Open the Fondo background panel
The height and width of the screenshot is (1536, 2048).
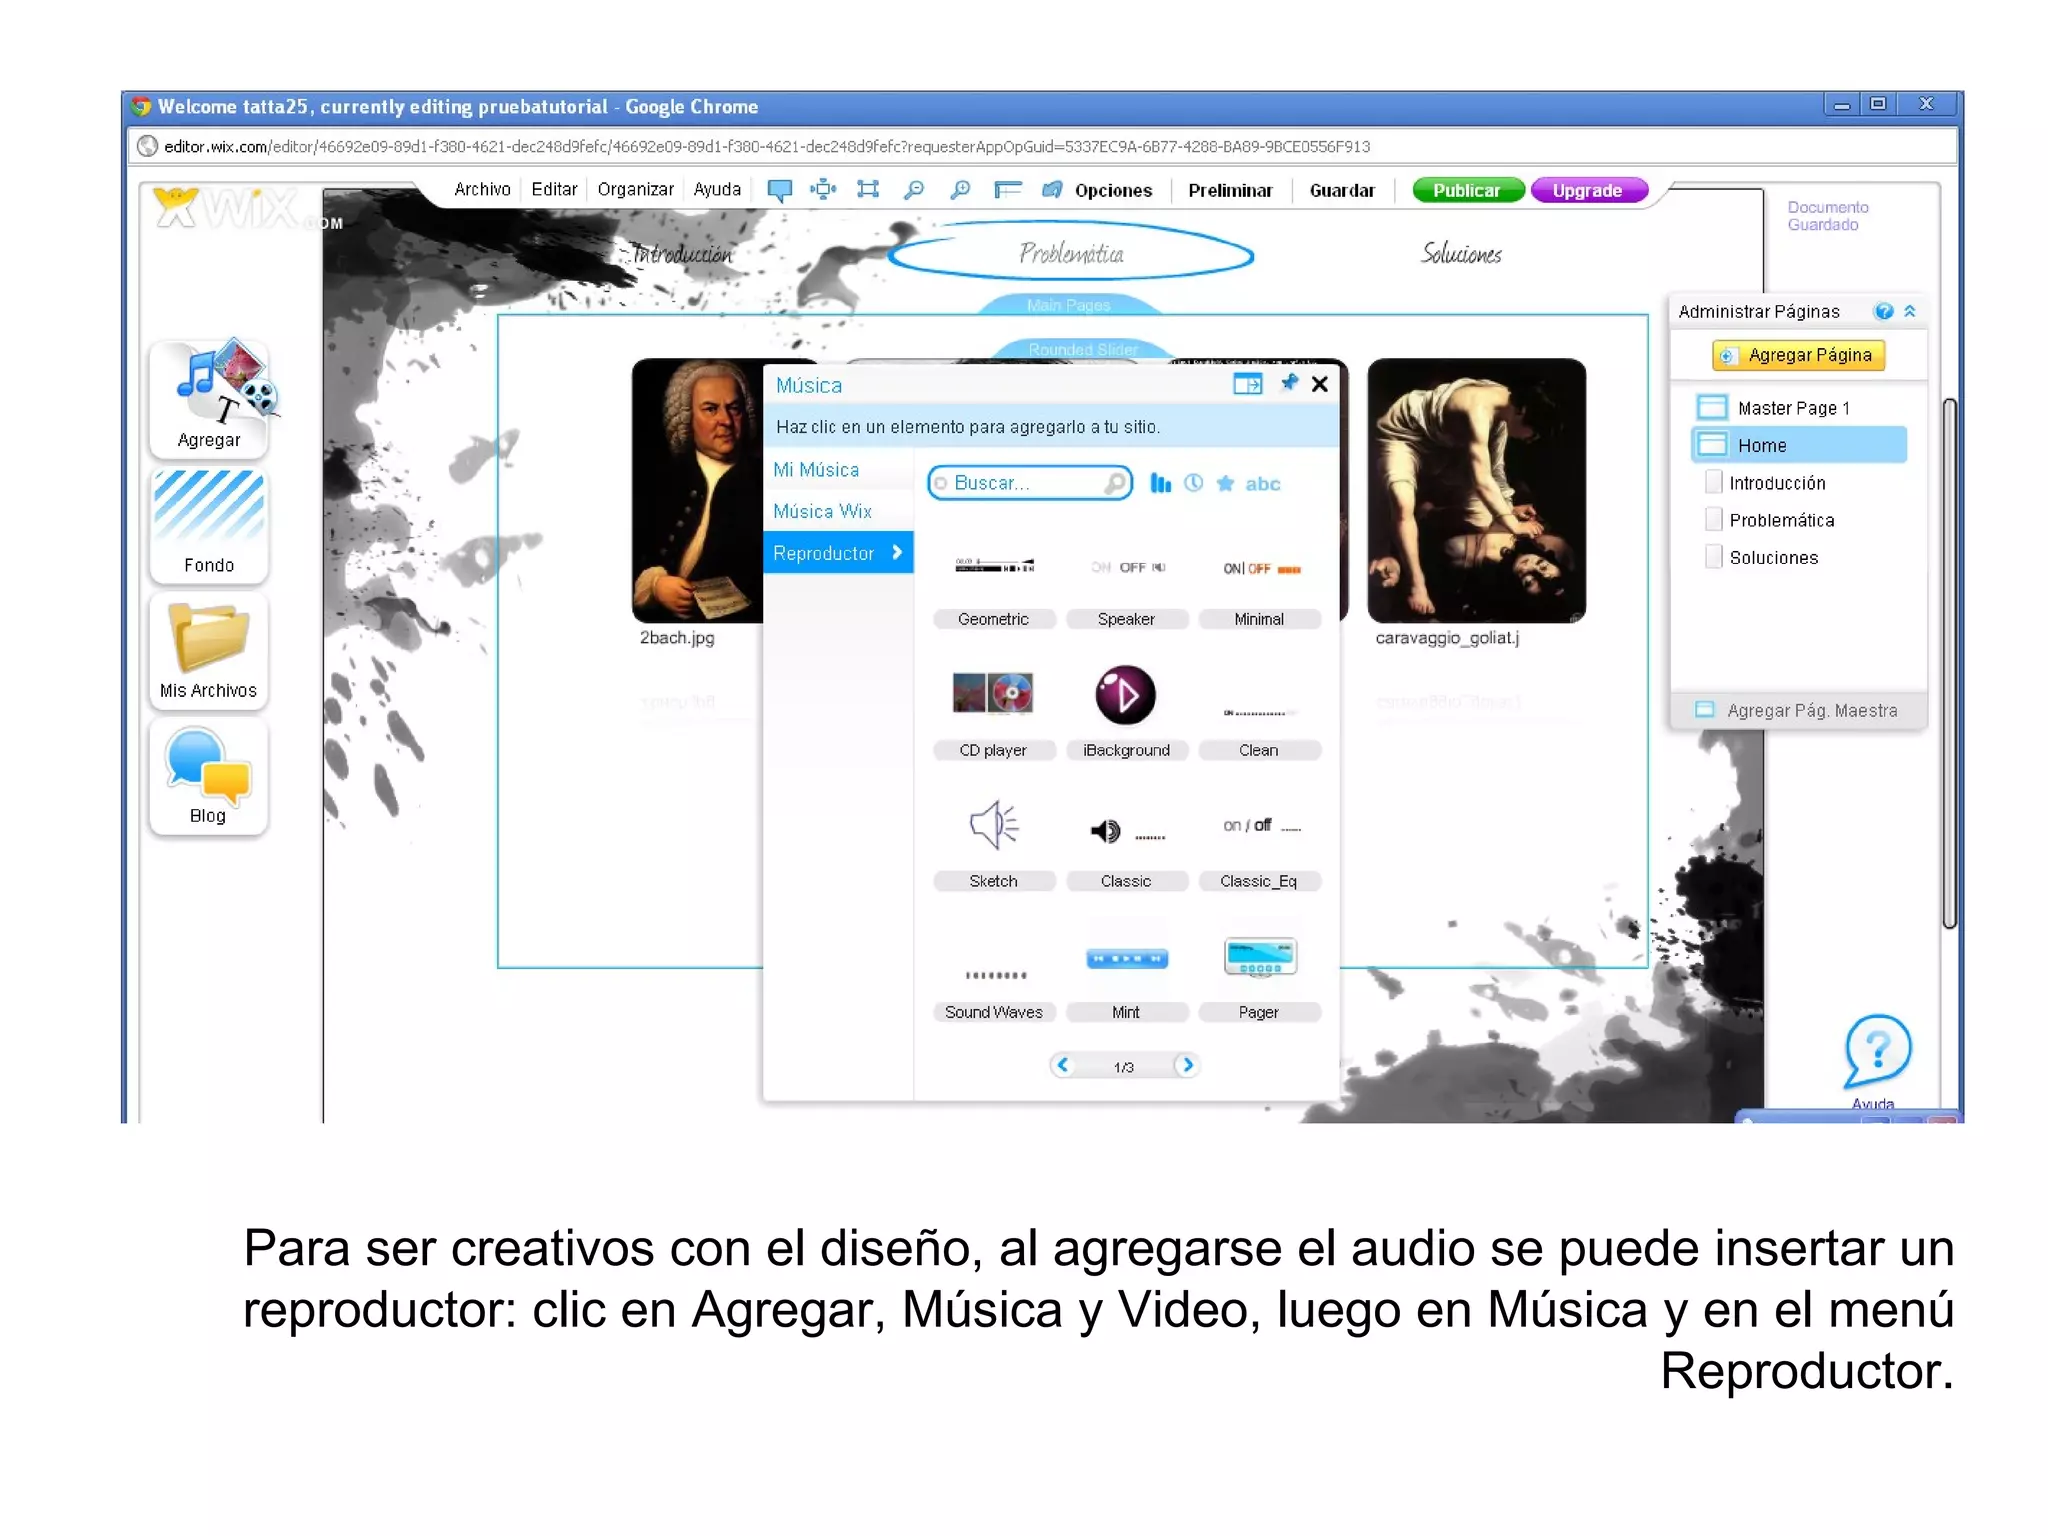click(x=209, y=524)
